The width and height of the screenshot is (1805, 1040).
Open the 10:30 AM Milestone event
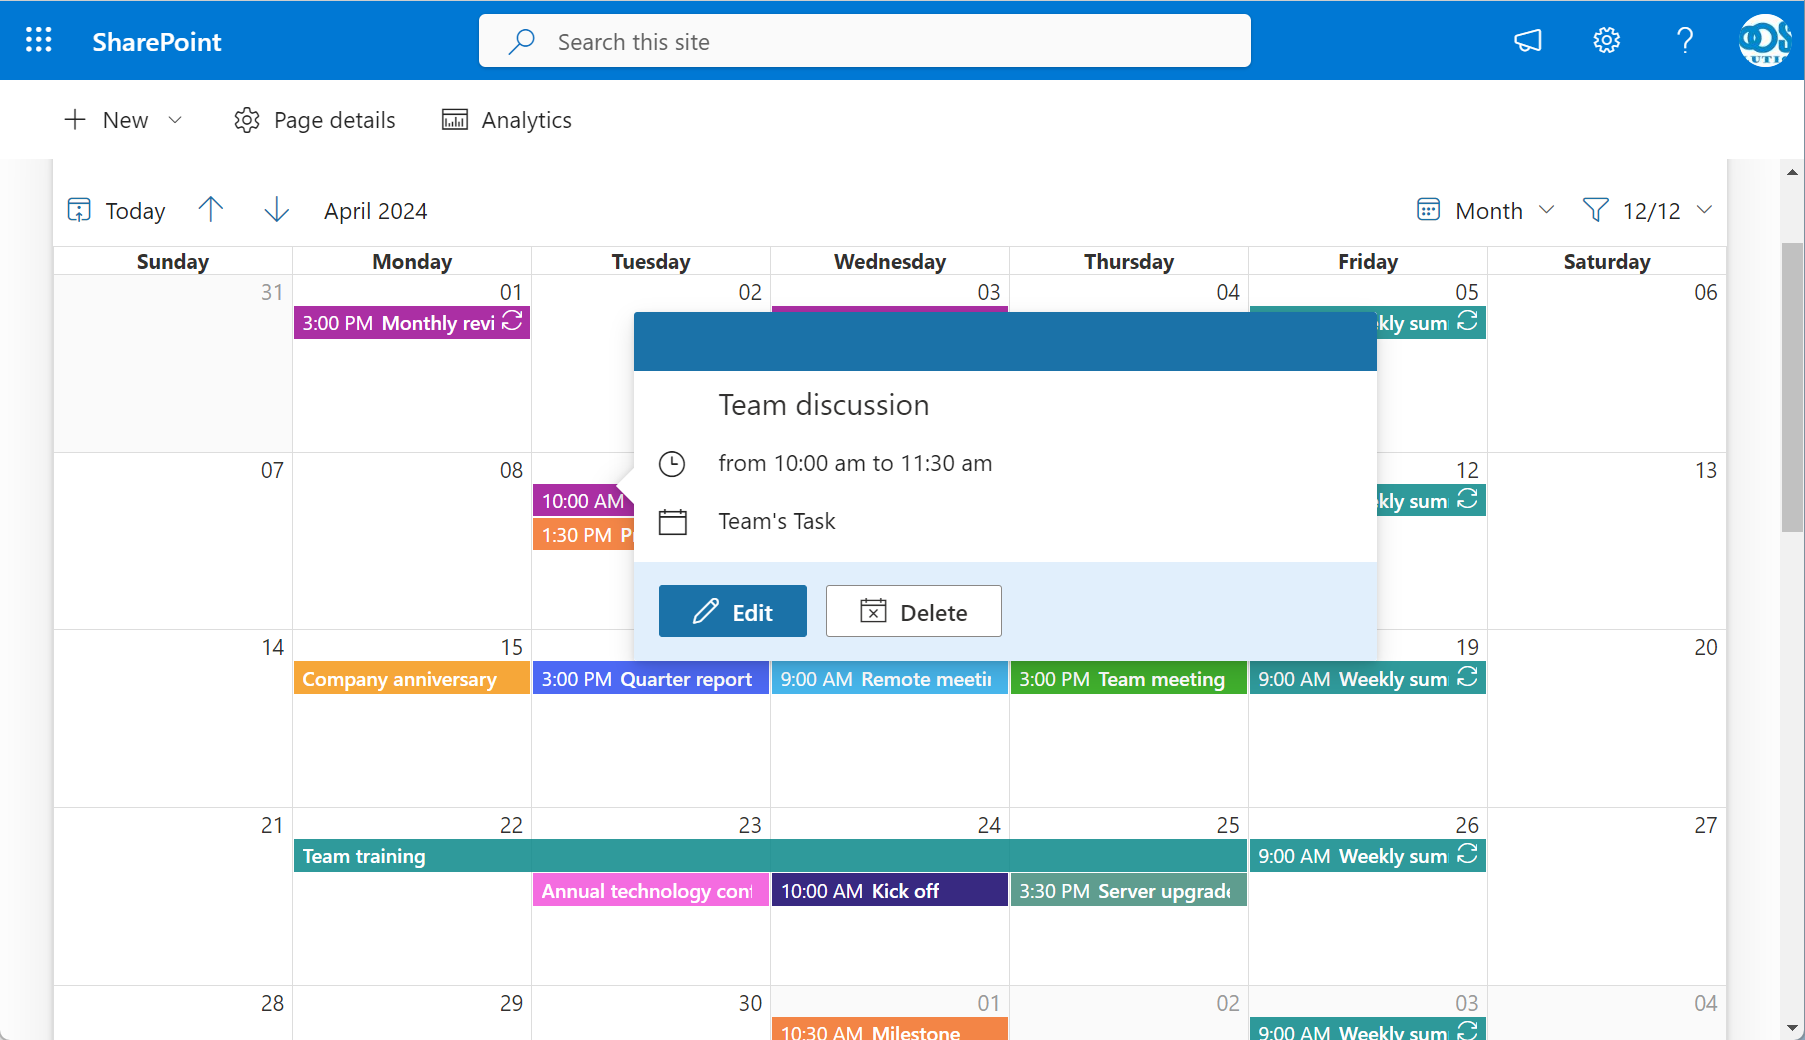coord(890,1029)
